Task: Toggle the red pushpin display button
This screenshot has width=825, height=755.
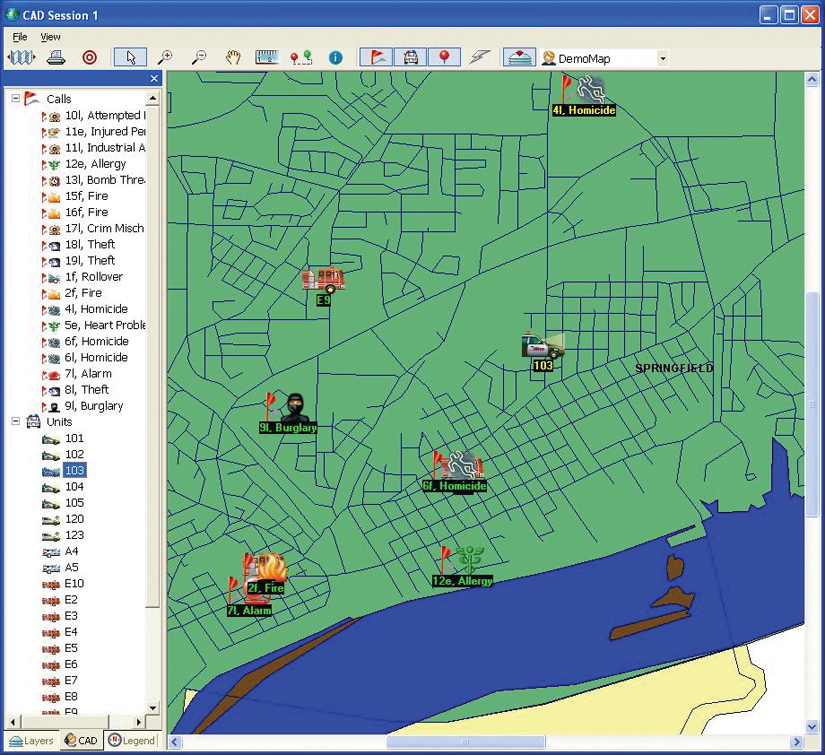Action: click(444, 58)
